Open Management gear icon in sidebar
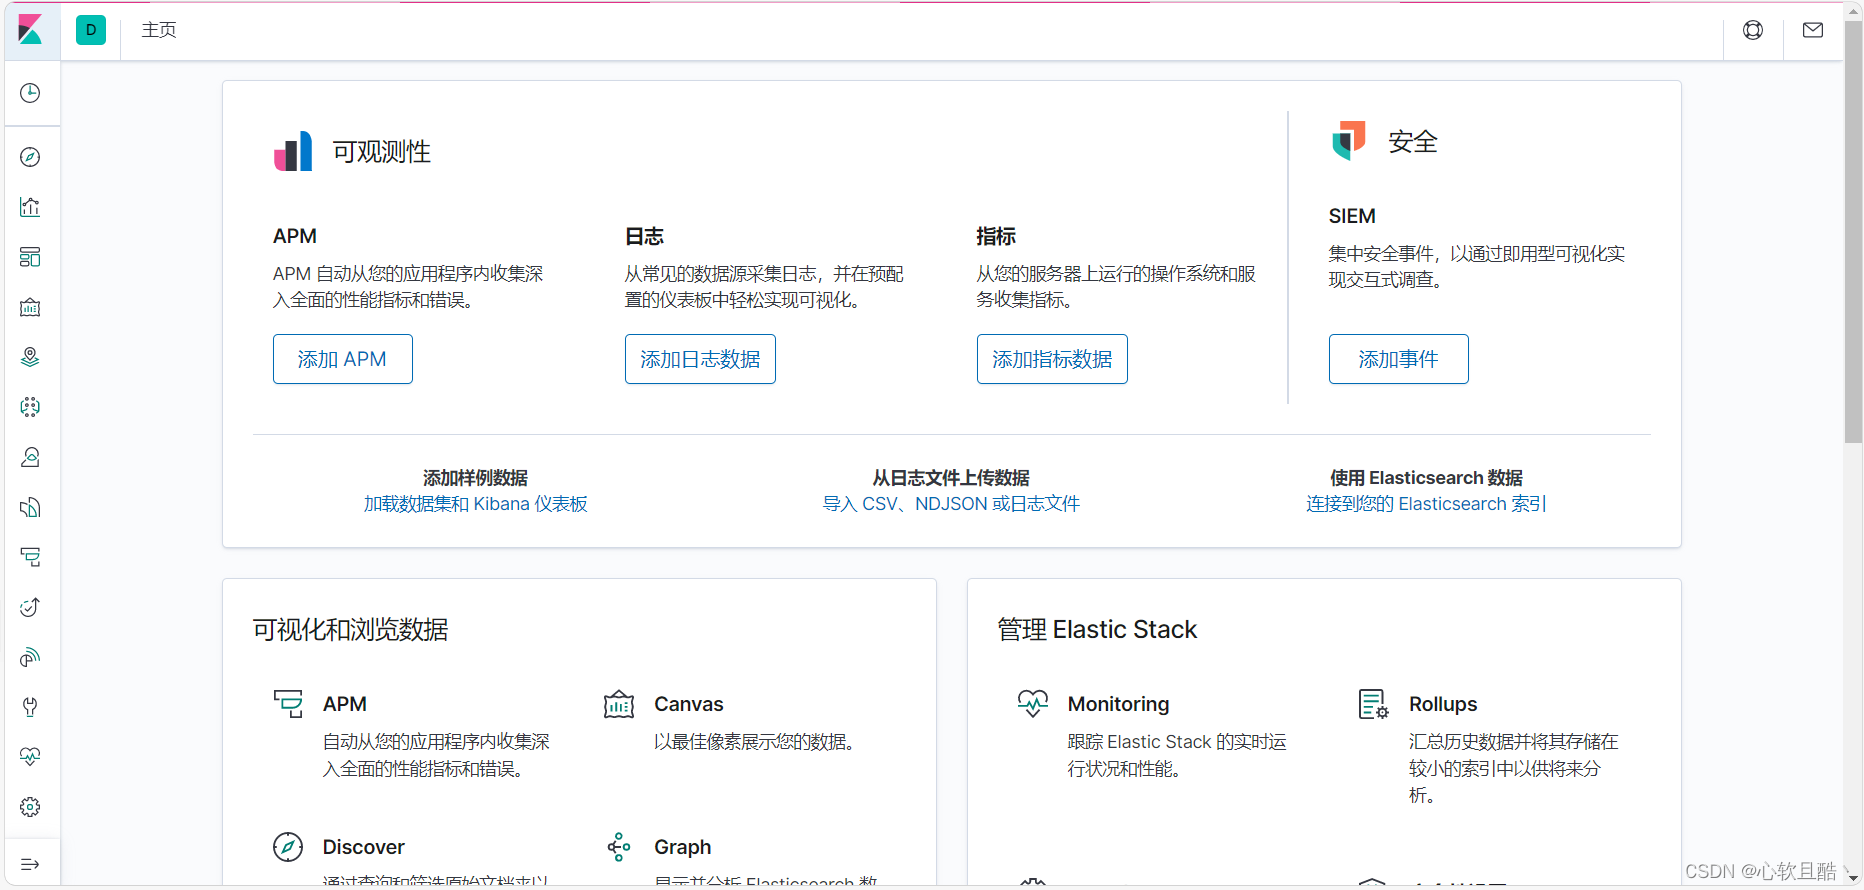The width and height of the screenshot is (1864, 890). point(30,807)
